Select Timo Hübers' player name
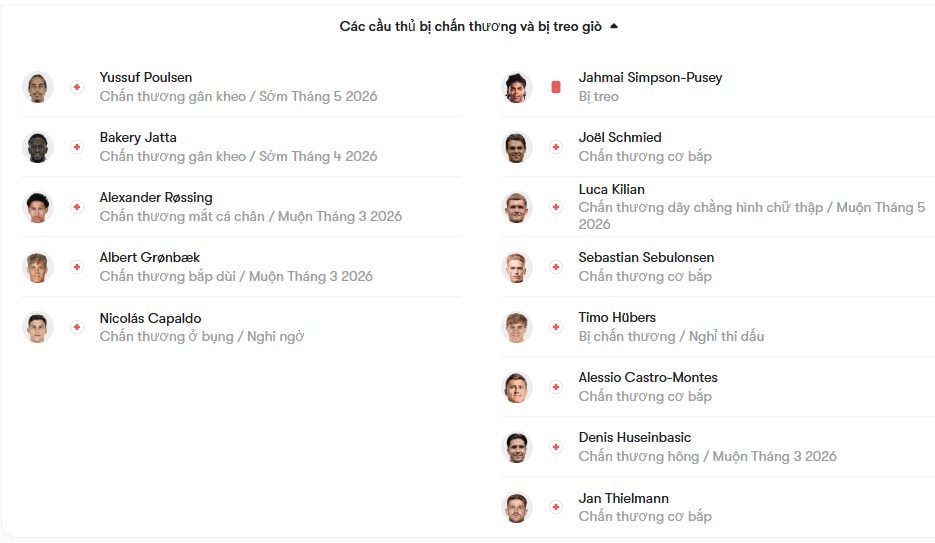This screenshot has width=935, height=543. (x=617, y=317)
